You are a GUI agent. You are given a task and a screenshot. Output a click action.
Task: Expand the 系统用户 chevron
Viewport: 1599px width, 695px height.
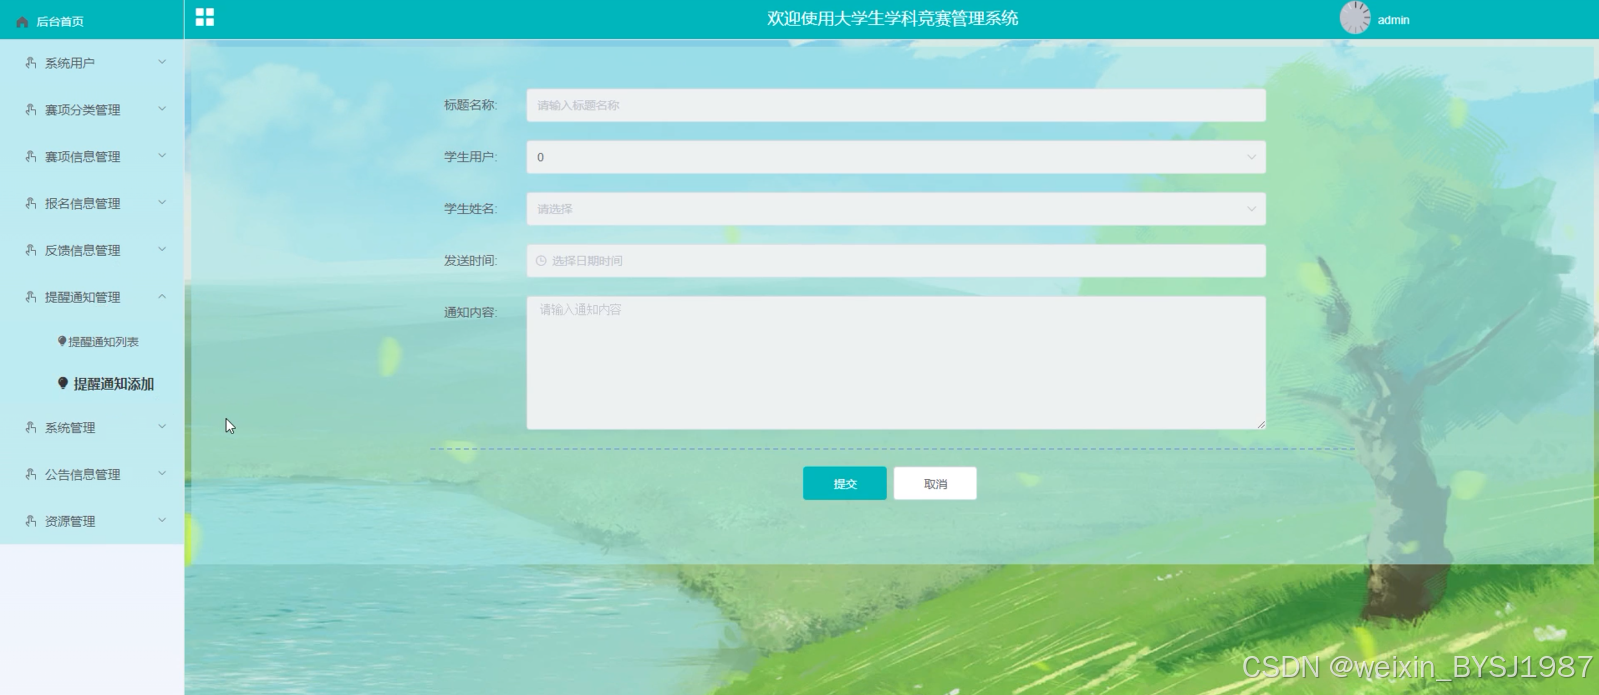[x=162, y=62]
